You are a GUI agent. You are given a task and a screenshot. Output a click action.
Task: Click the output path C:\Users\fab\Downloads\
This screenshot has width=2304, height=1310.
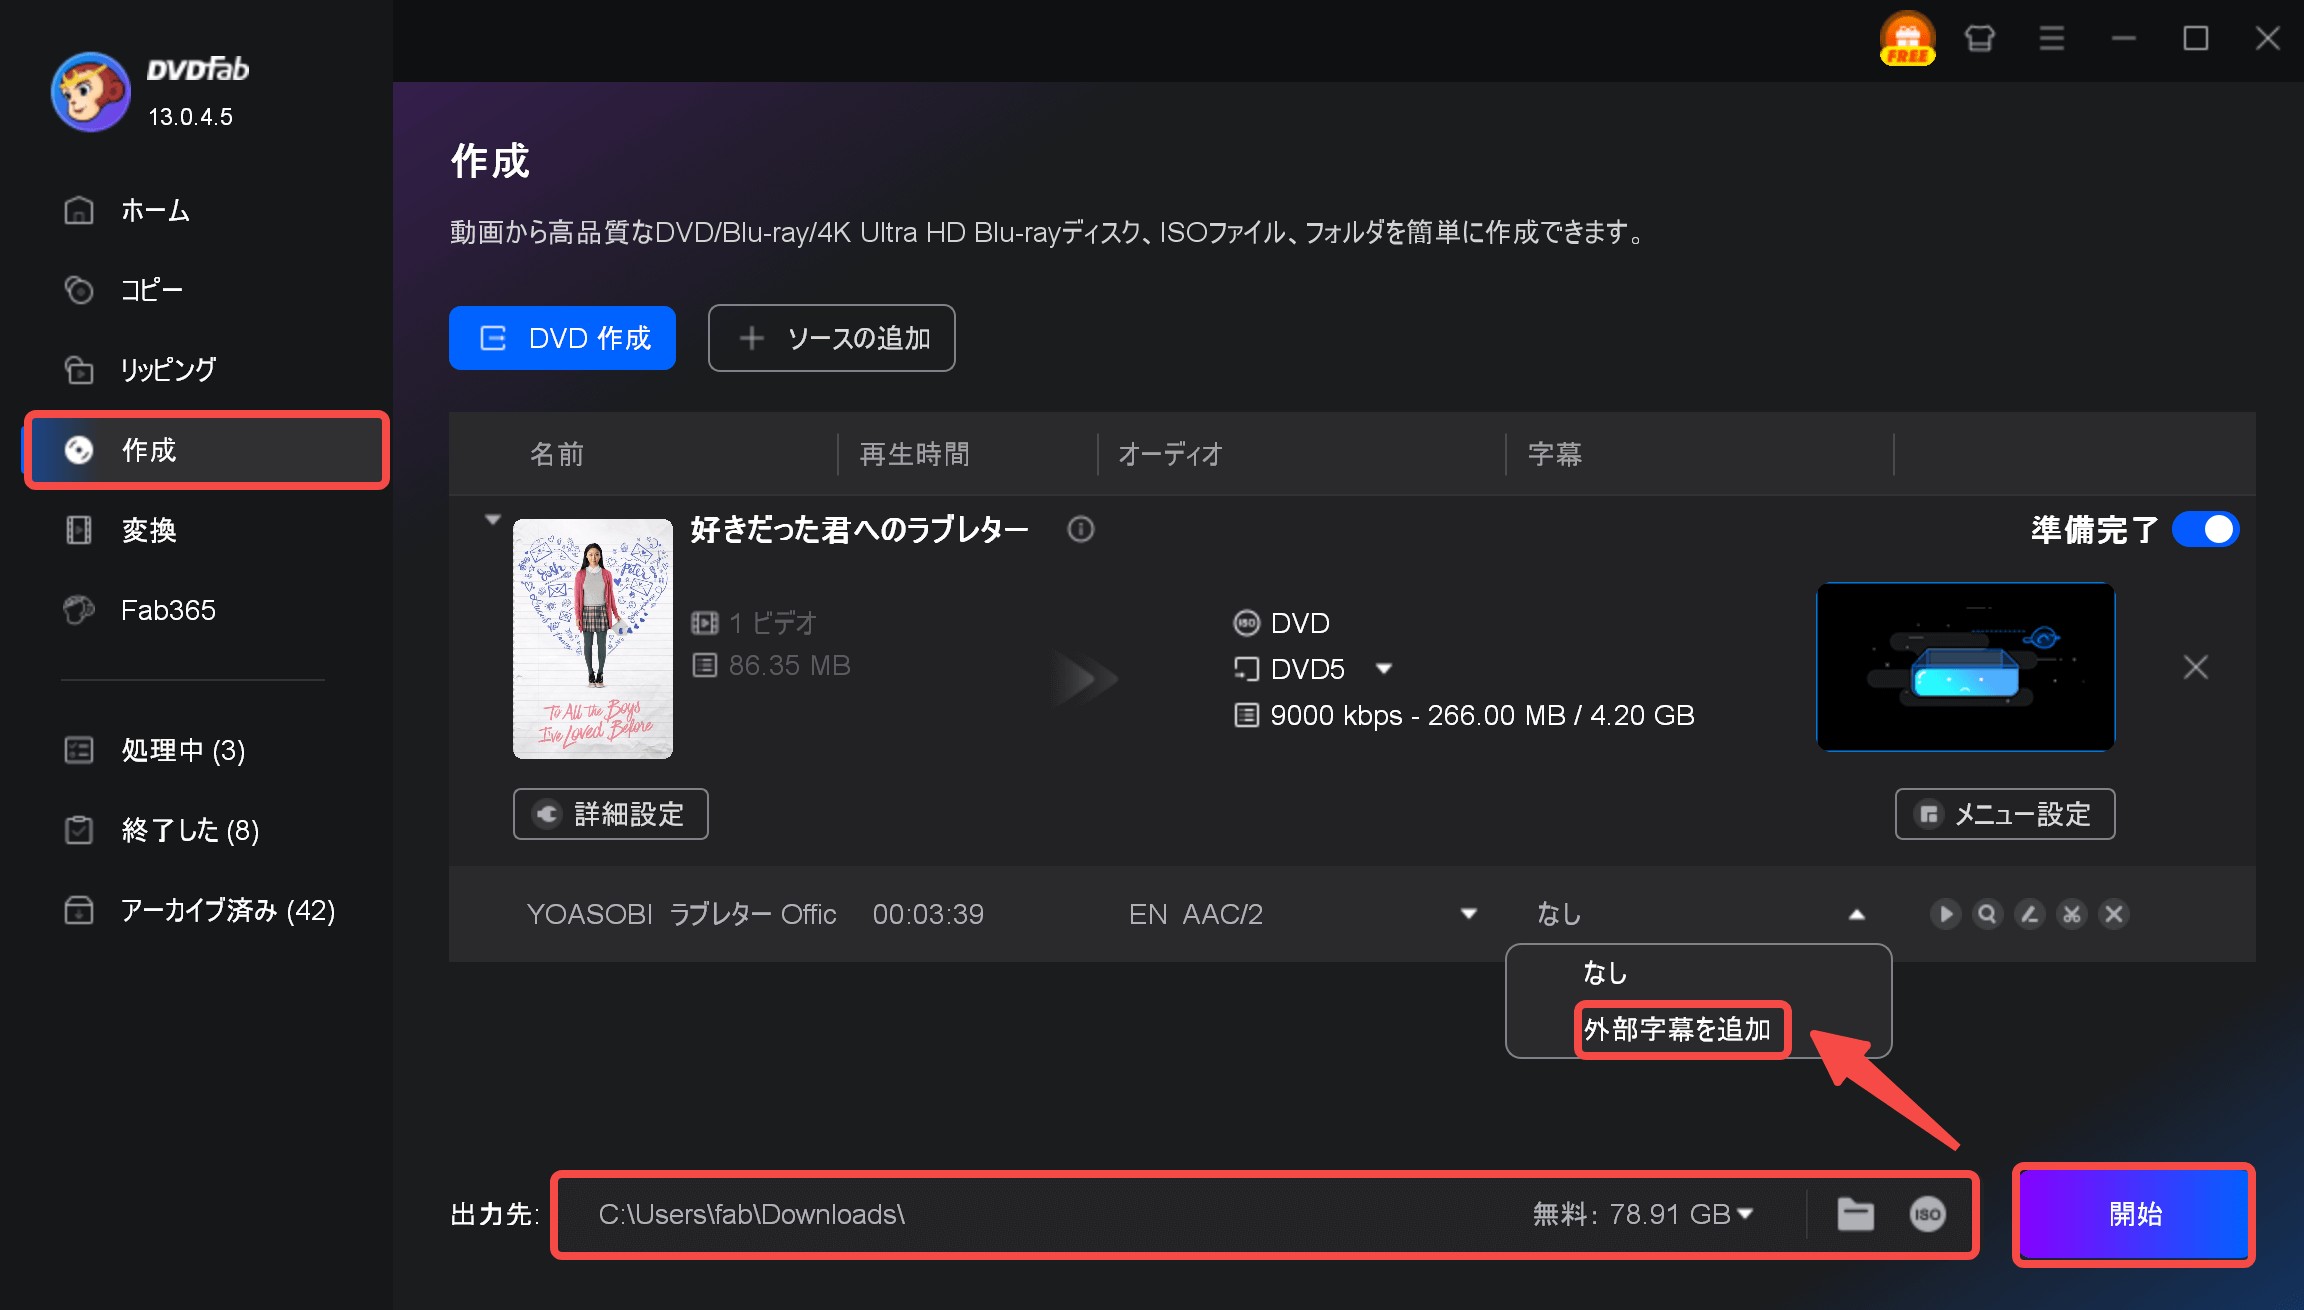coord(752,1214)
